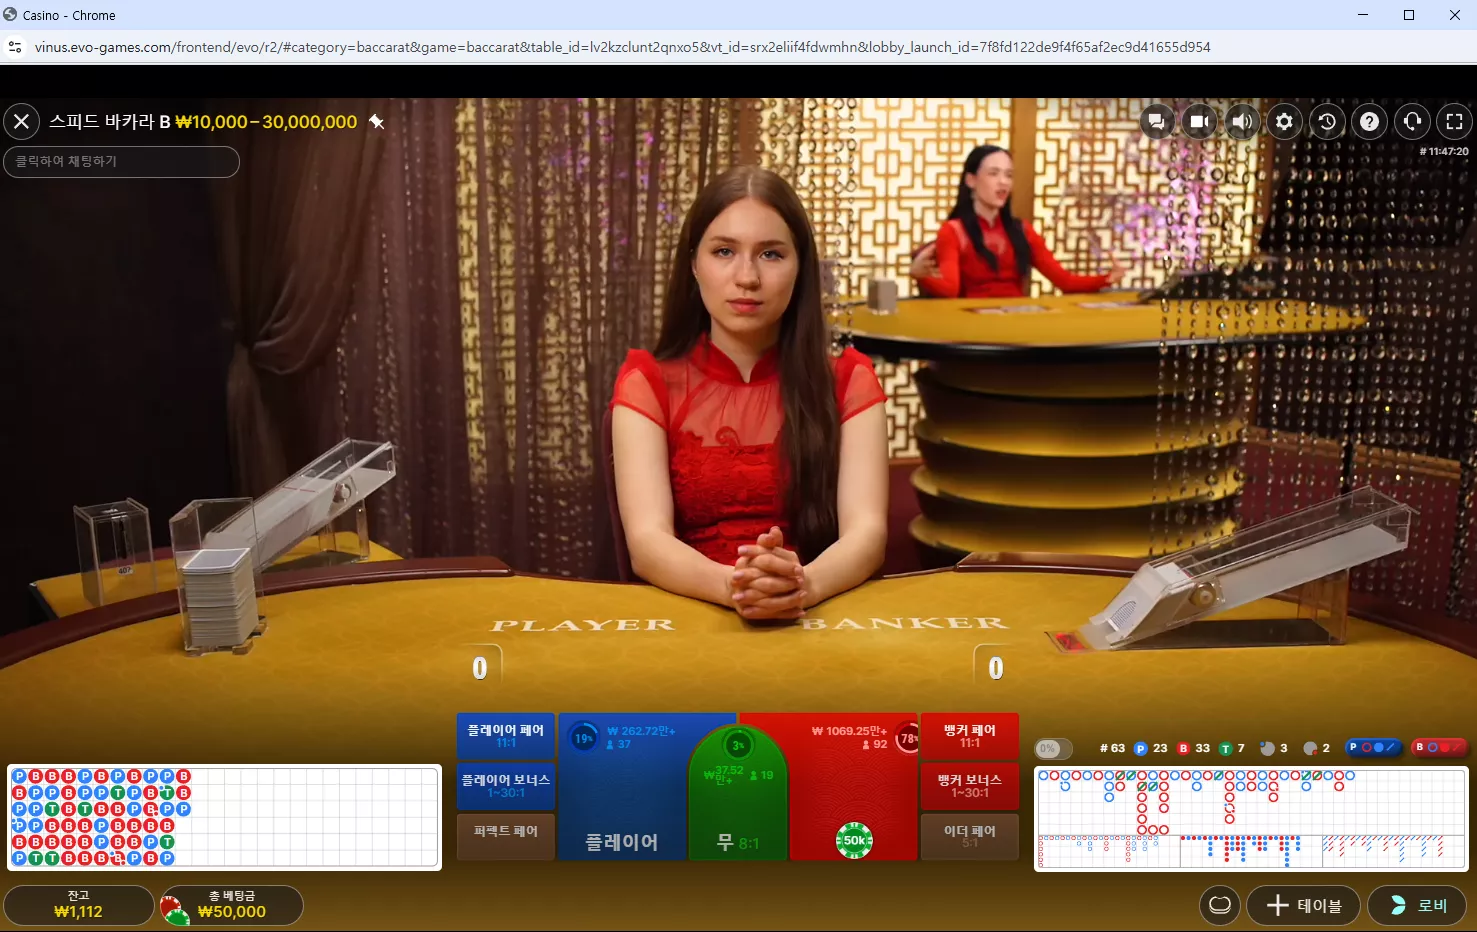Open site info icon in address bar
The width and height of the screenshot is (1477, 932).
click(15, 47)
